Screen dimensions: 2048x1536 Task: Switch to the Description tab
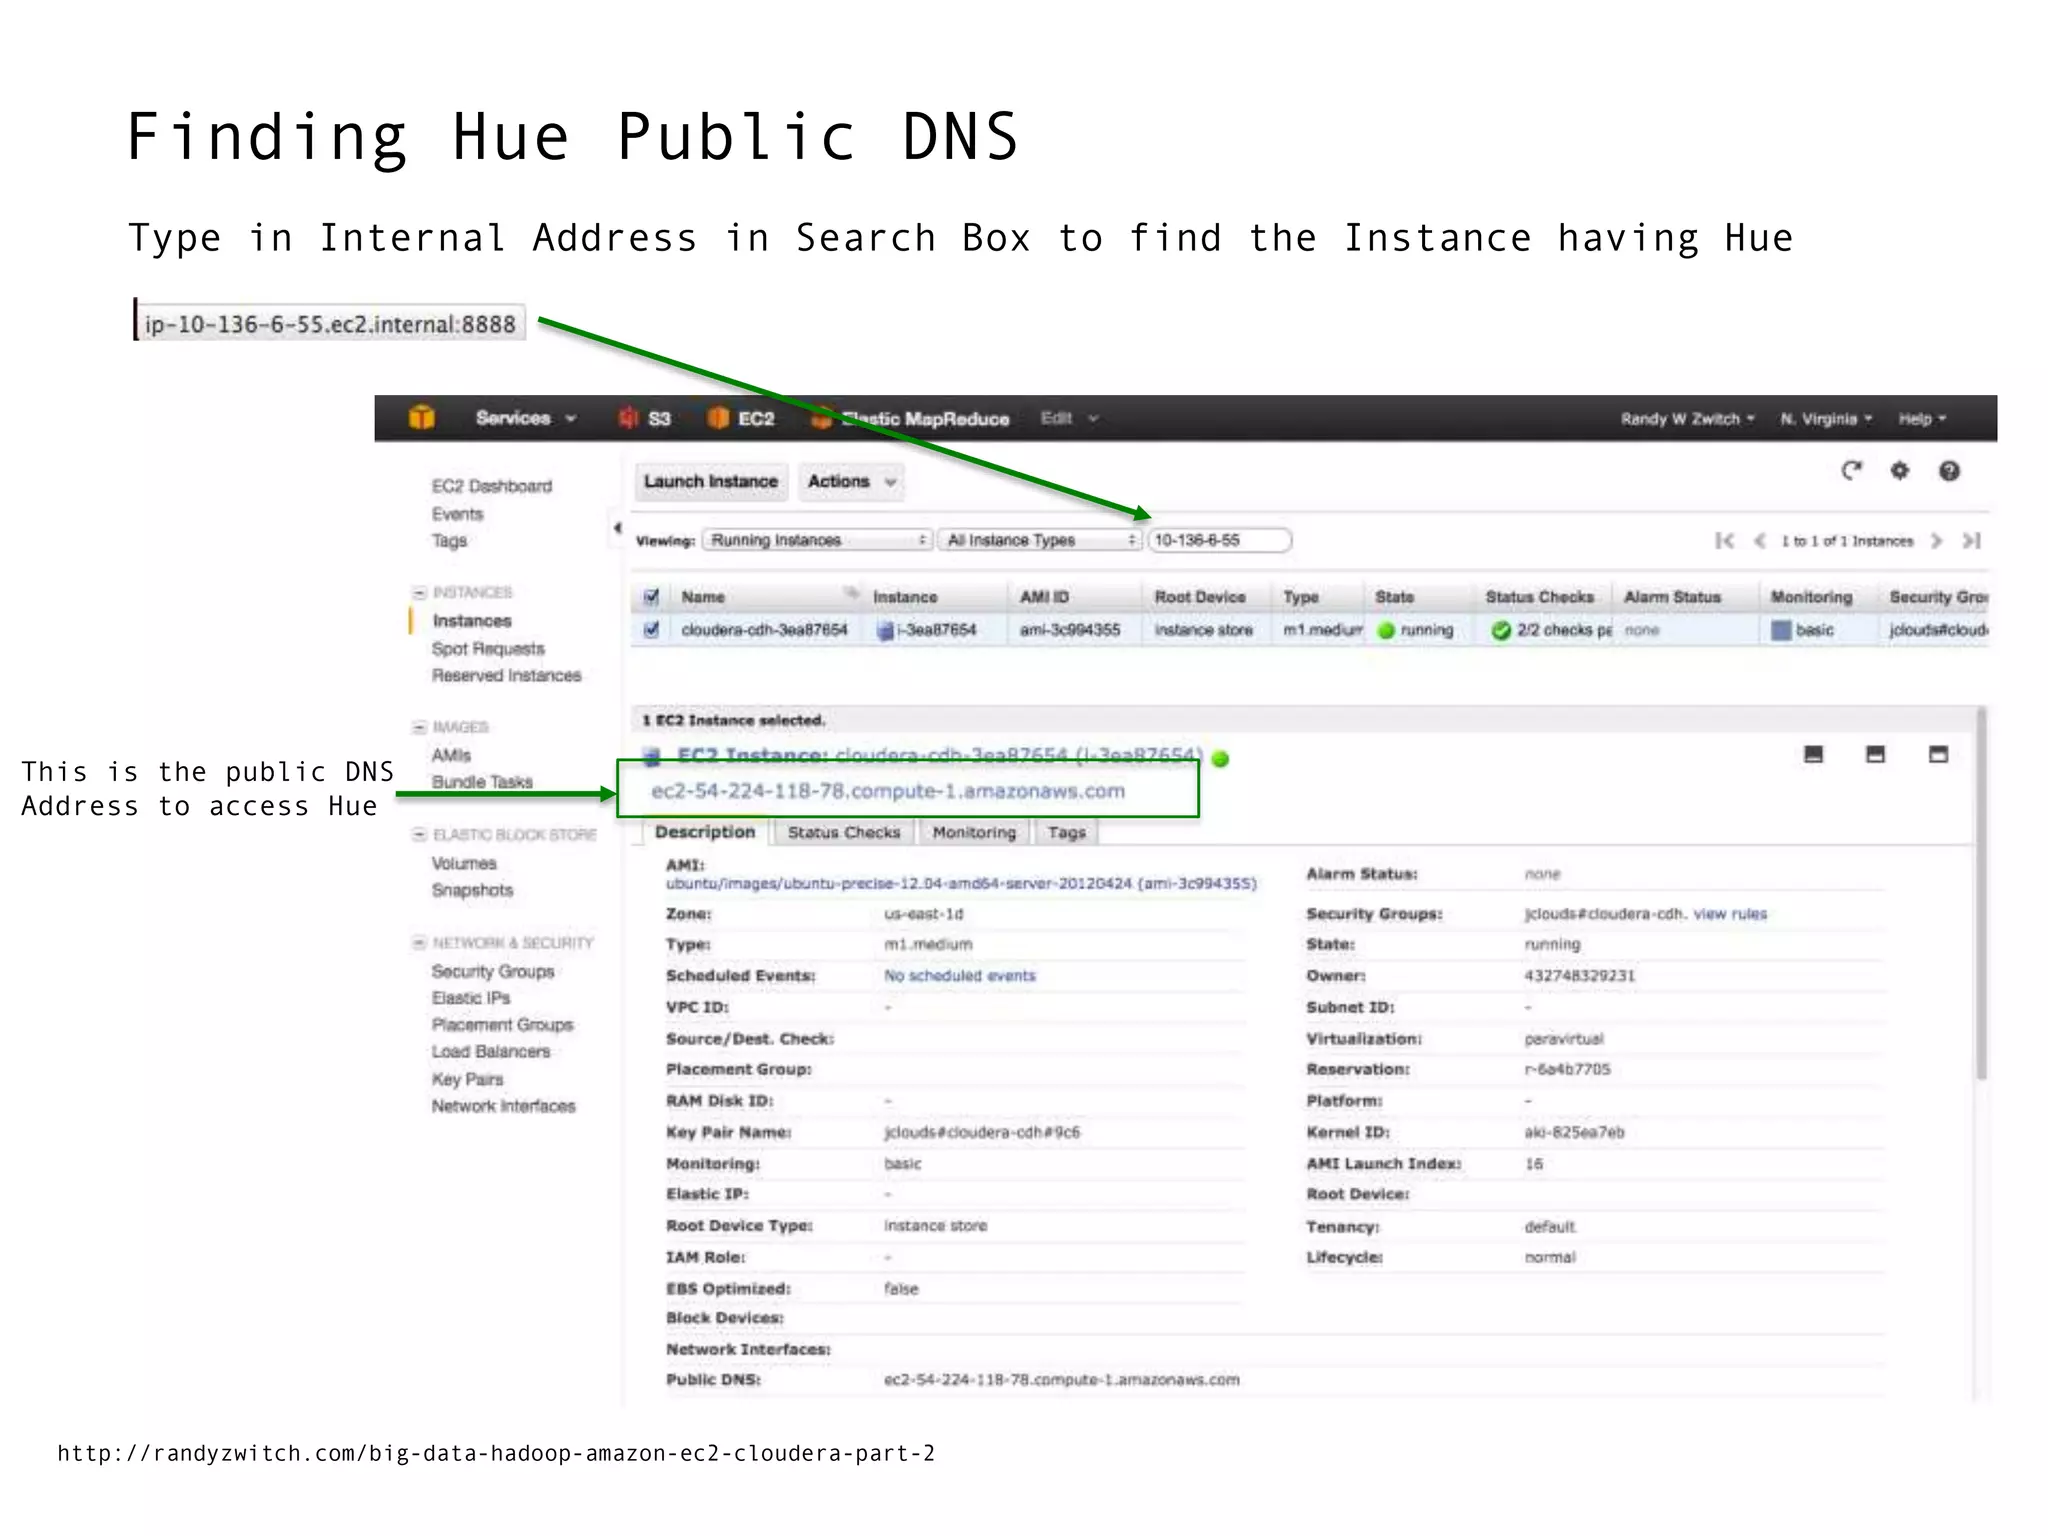click(x=705, y=832)
